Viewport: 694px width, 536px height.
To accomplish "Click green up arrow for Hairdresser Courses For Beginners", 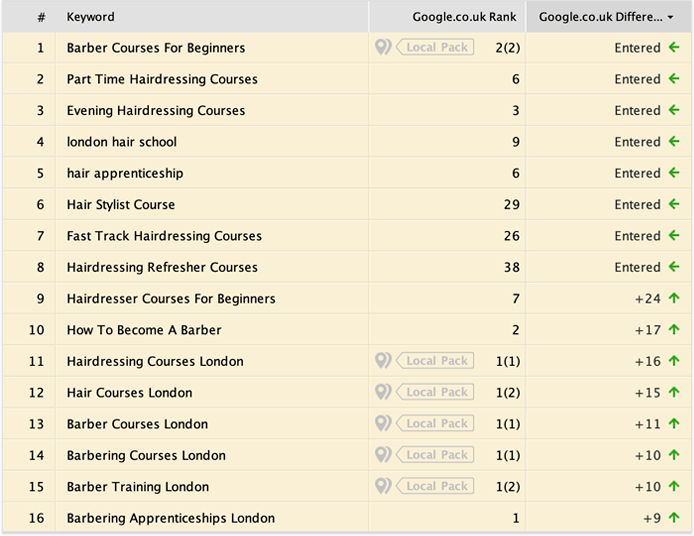I will pyautogui.click(x=674, y=298).
